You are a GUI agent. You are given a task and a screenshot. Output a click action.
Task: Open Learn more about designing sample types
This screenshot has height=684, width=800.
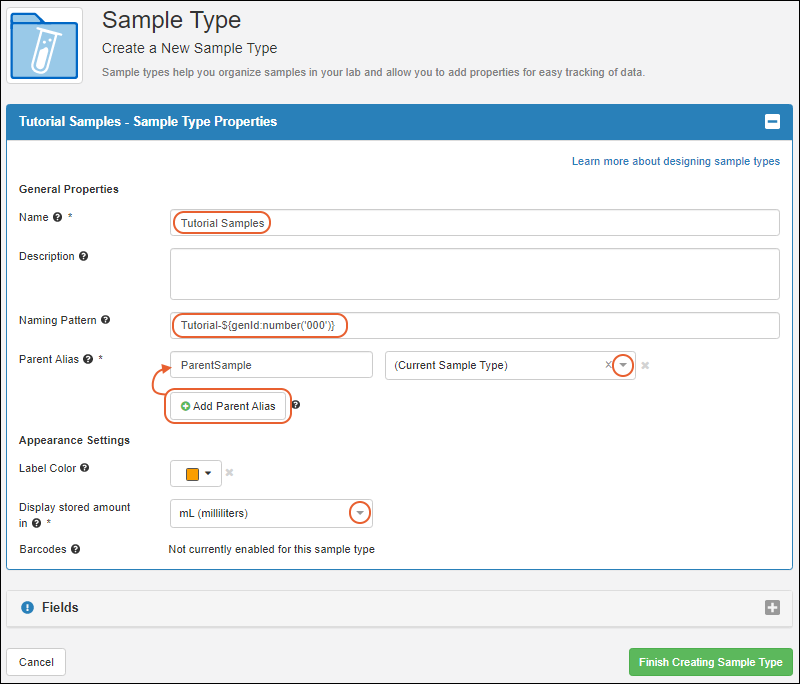675,161
